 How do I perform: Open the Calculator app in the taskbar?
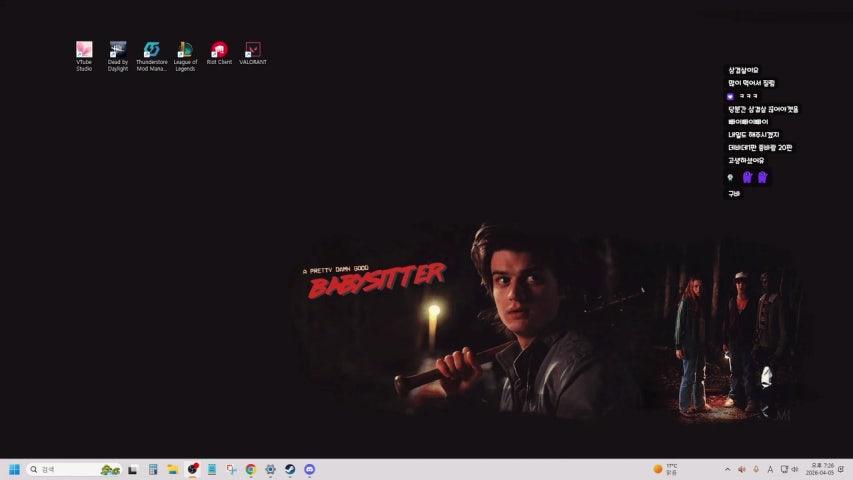coord(153,469)
